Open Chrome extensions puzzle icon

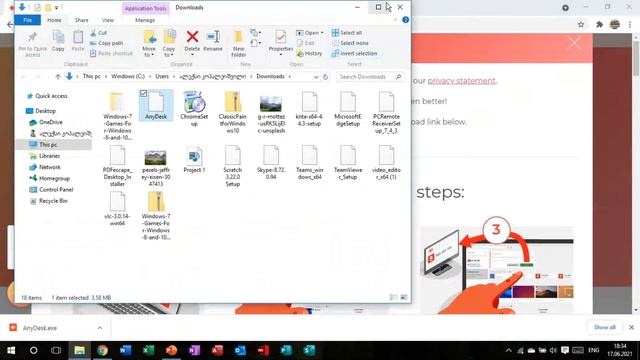coord(599,24)
